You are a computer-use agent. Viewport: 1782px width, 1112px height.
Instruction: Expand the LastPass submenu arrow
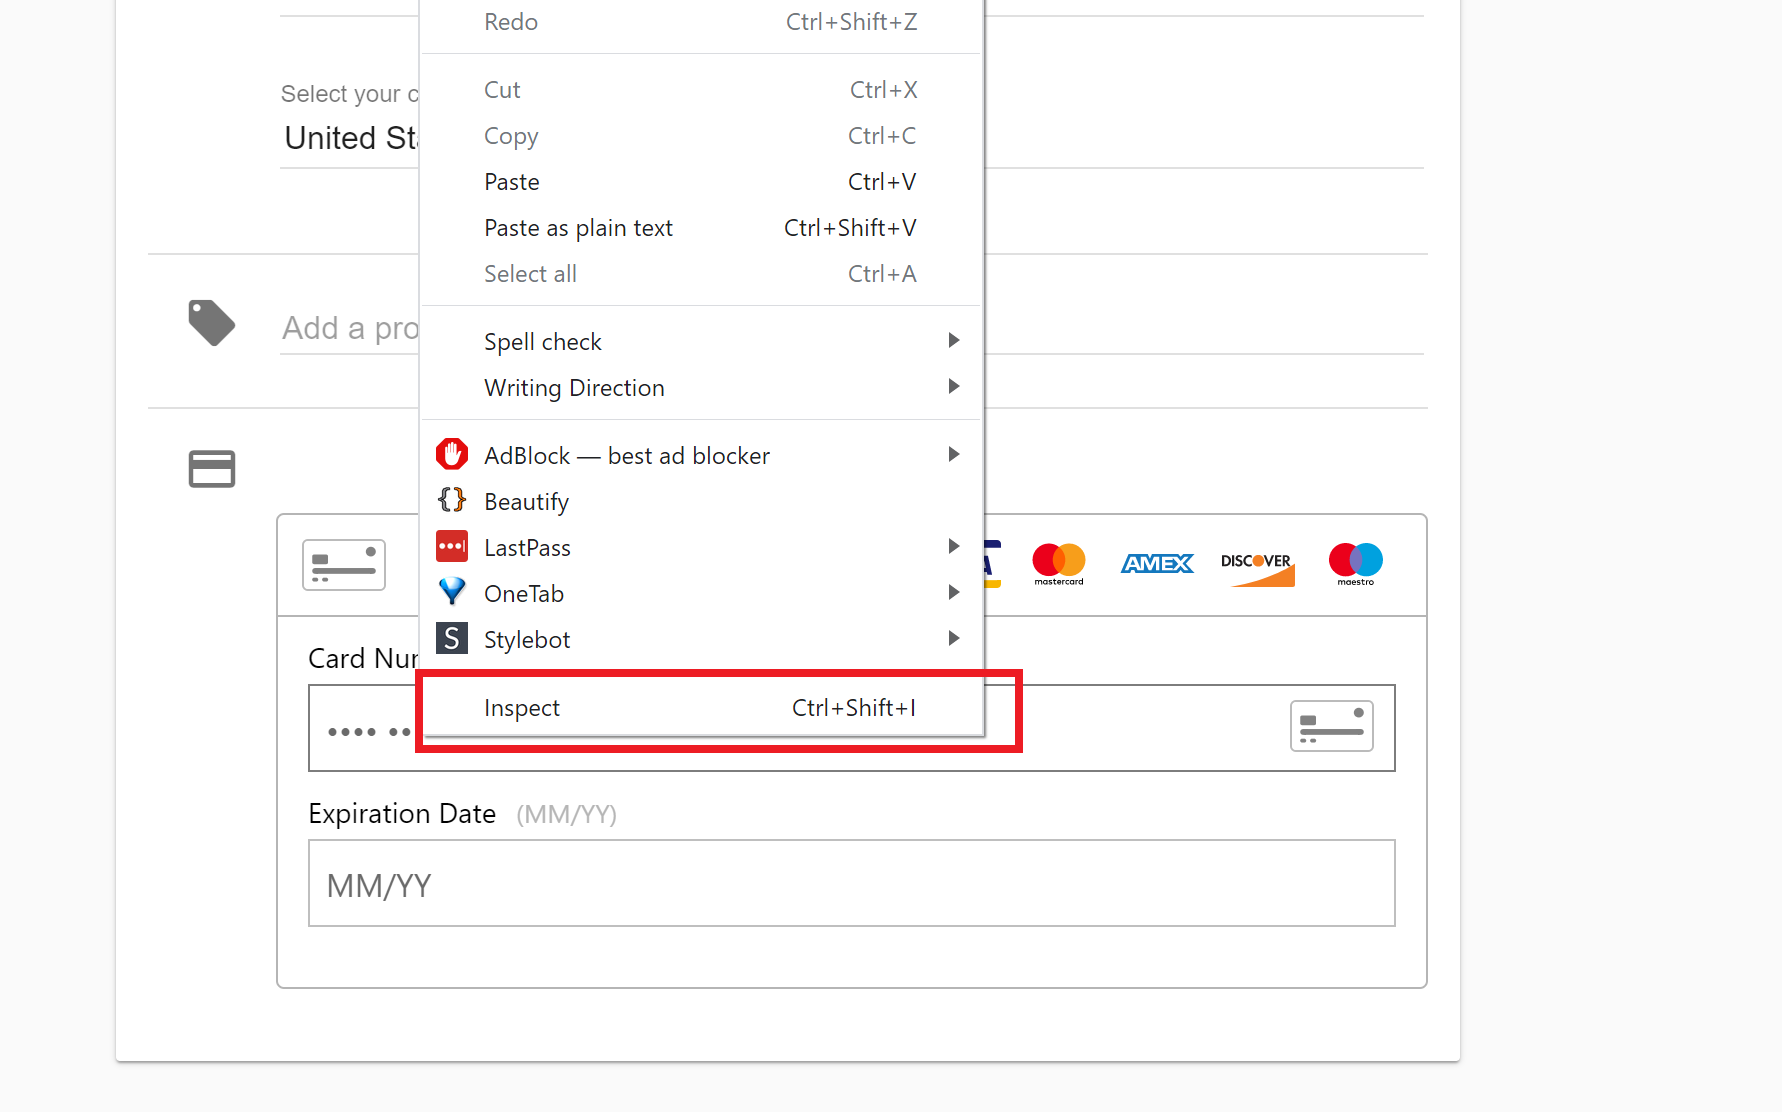(x=954, y=546)
